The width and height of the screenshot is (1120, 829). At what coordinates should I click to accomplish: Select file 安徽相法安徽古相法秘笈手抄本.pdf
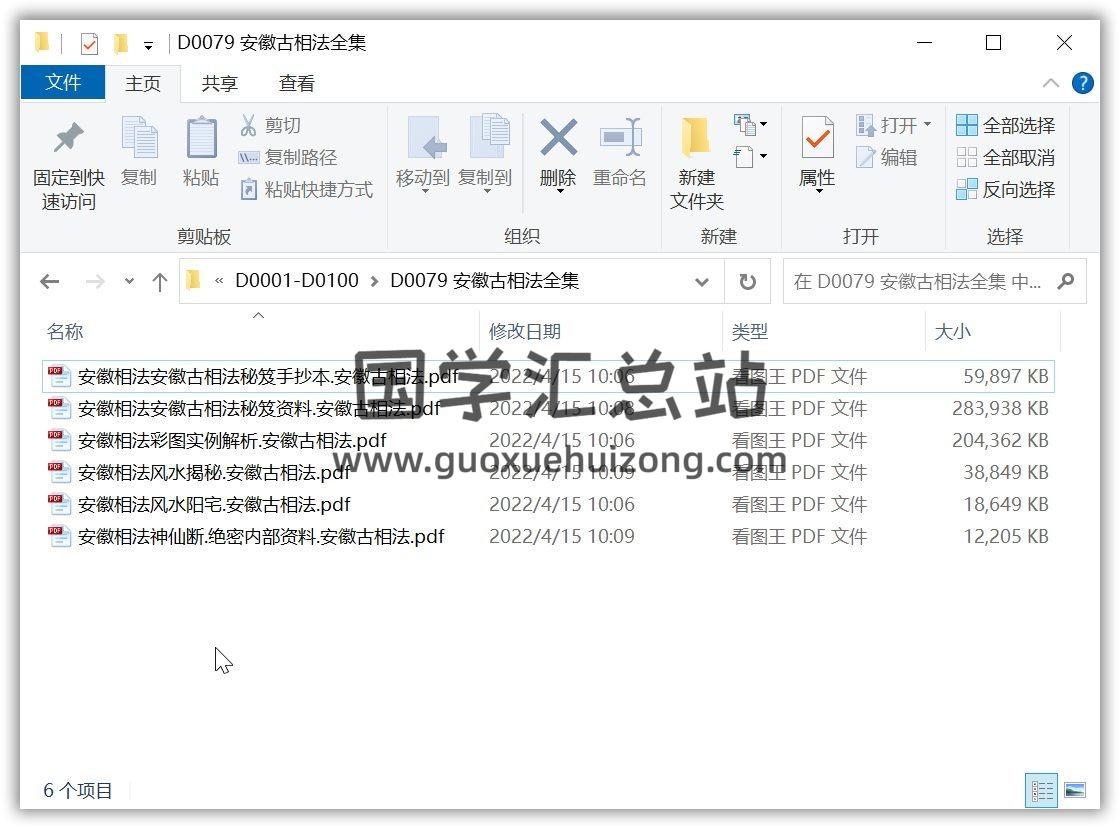coord(549,376)
